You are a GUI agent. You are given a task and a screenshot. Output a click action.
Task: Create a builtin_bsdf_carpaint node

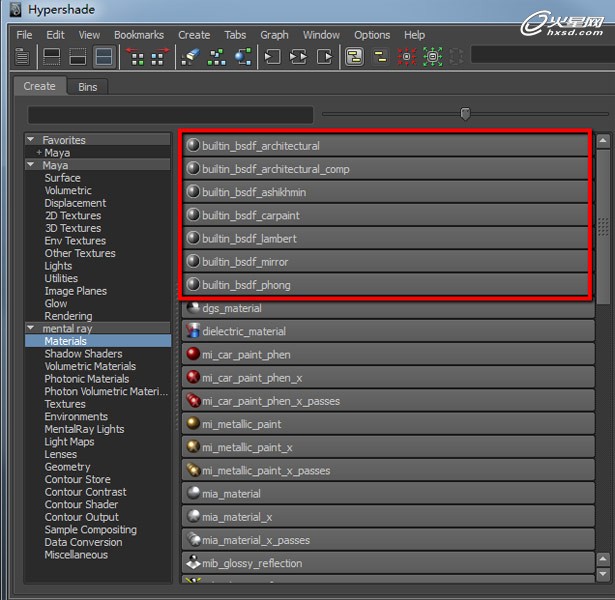point(385,215)
